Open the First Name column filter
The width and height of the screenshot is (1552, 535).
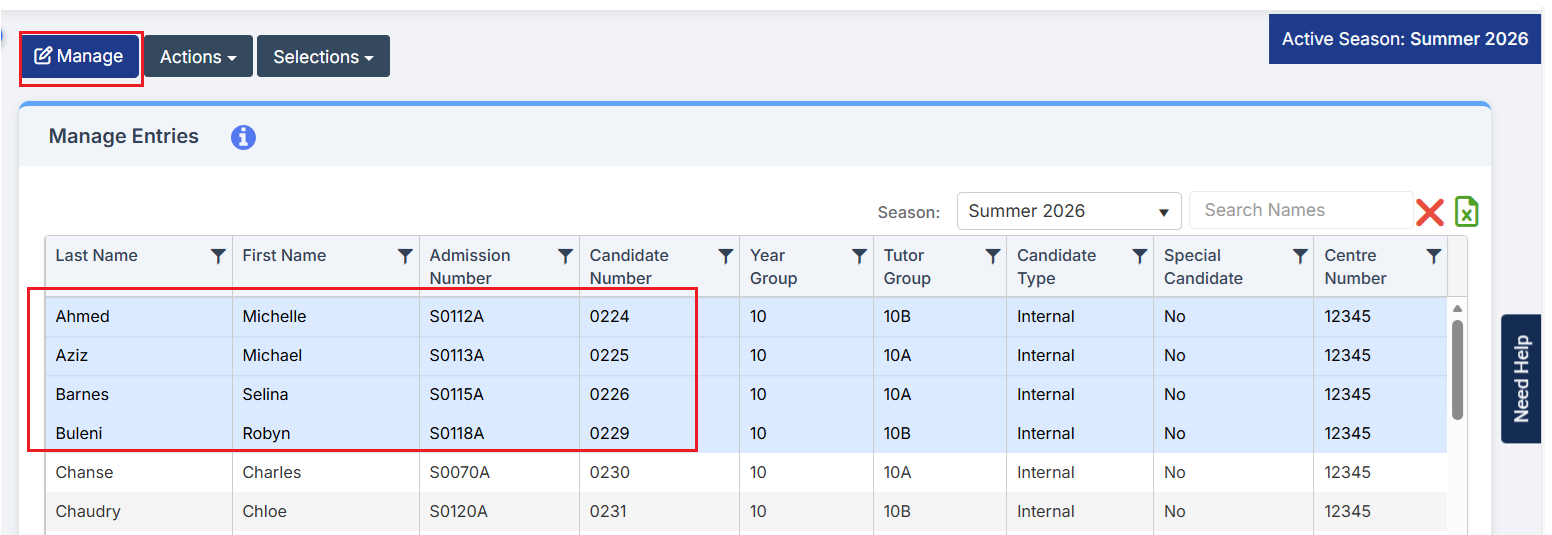click(x=405, y=256)
